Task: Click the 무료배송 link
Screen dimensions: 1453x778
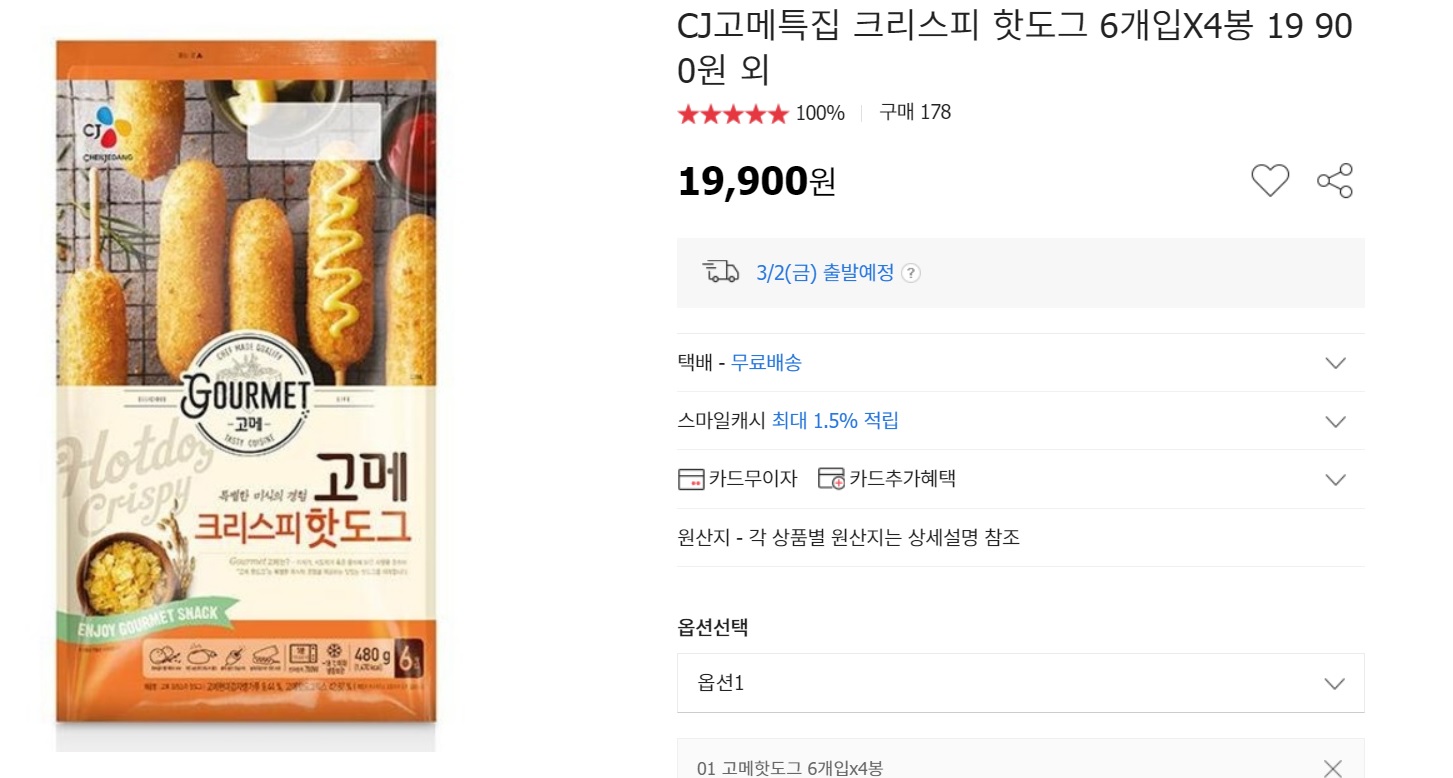Action: [766, 363]
